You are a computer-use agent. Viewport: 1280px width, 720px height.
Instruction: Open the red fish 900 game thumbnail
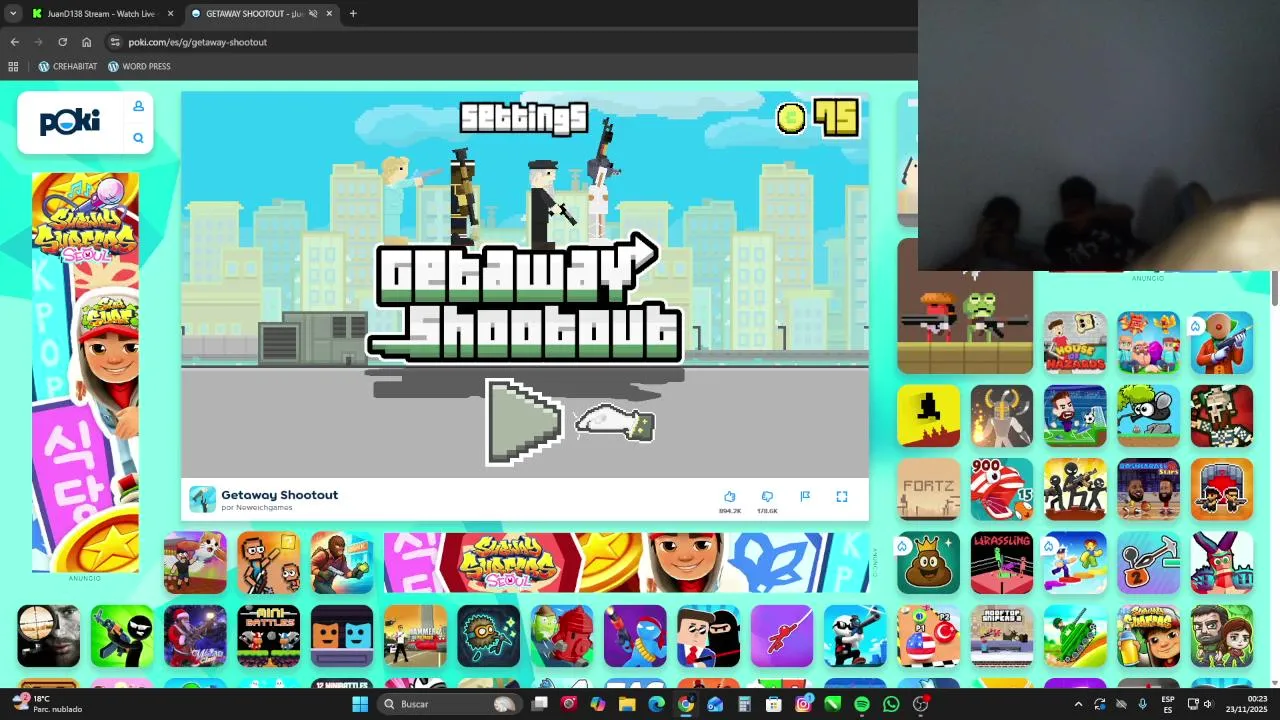(1001, 489)
